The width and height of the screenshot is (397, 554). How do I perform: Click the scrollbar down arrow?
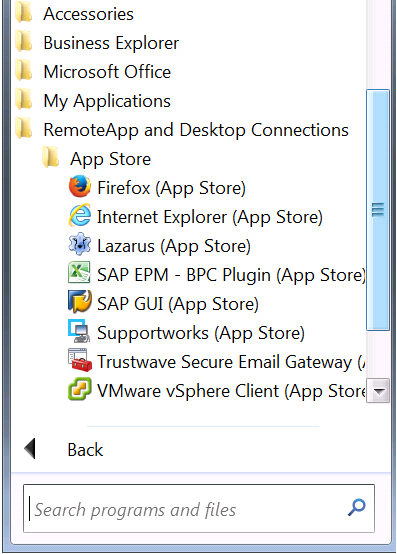(378, 391)
